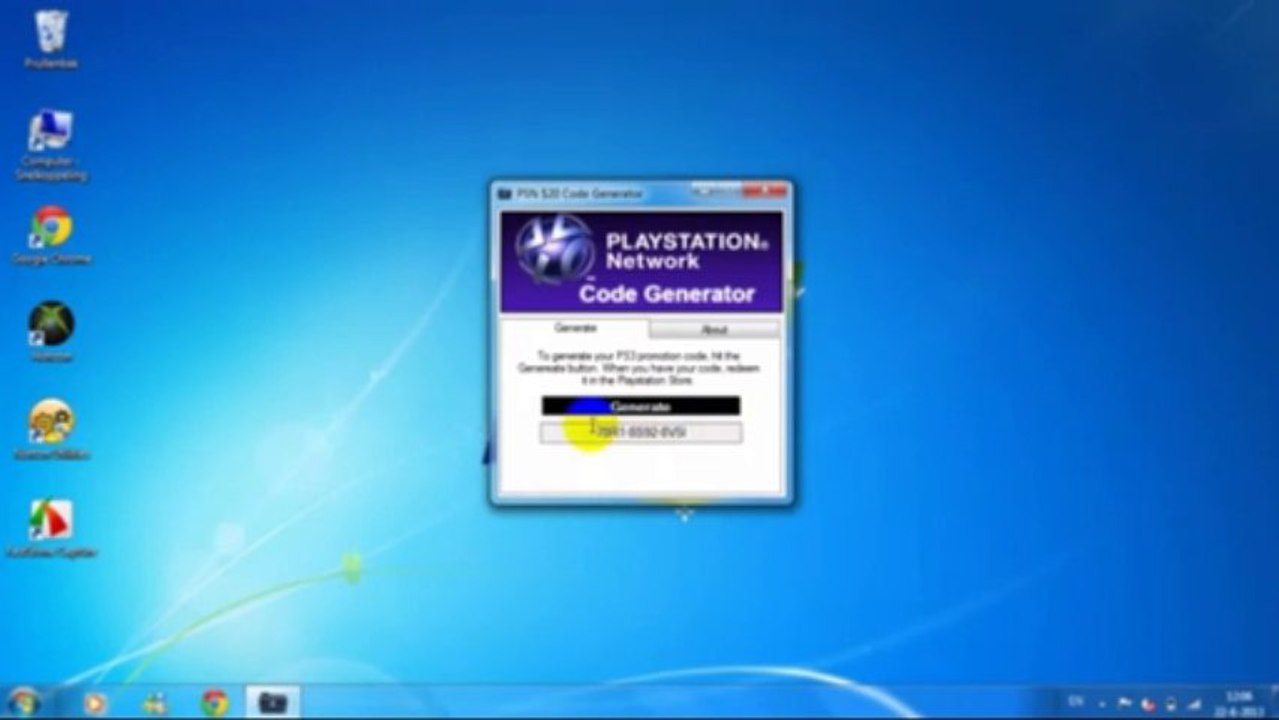Viewport: 1279px width, 720px height.
Task: Click the generated code text field
Action: [641, 432]
